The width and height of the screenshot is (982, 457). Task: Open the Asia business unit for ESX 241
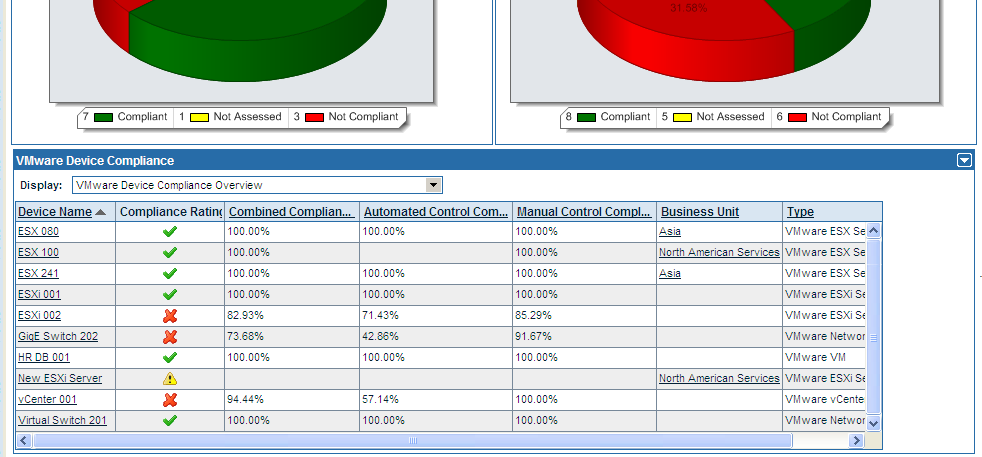click(670, 274)
